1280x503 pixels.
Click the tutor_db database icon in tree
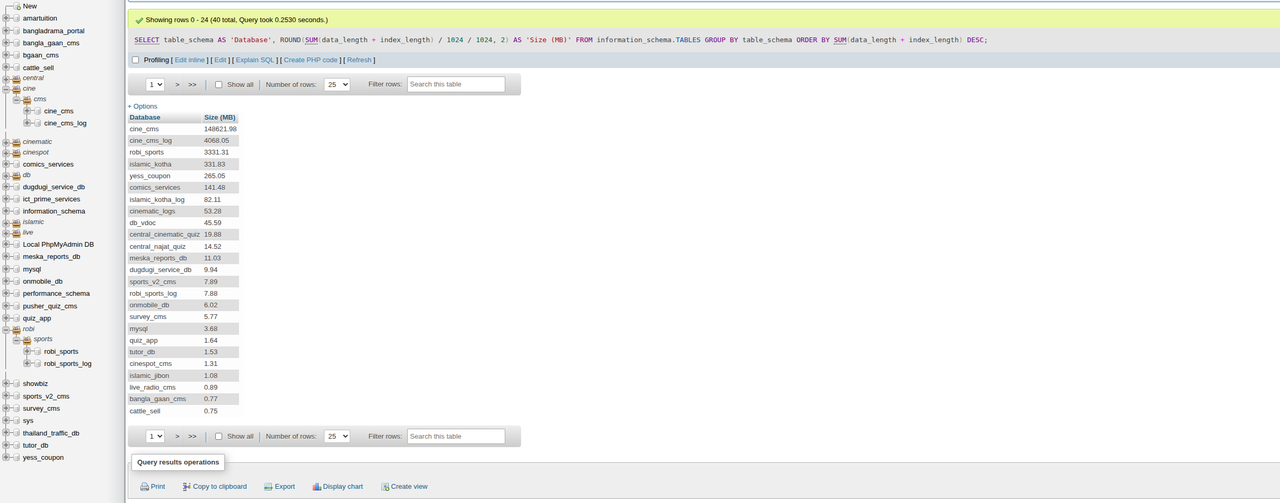[16, 445]
